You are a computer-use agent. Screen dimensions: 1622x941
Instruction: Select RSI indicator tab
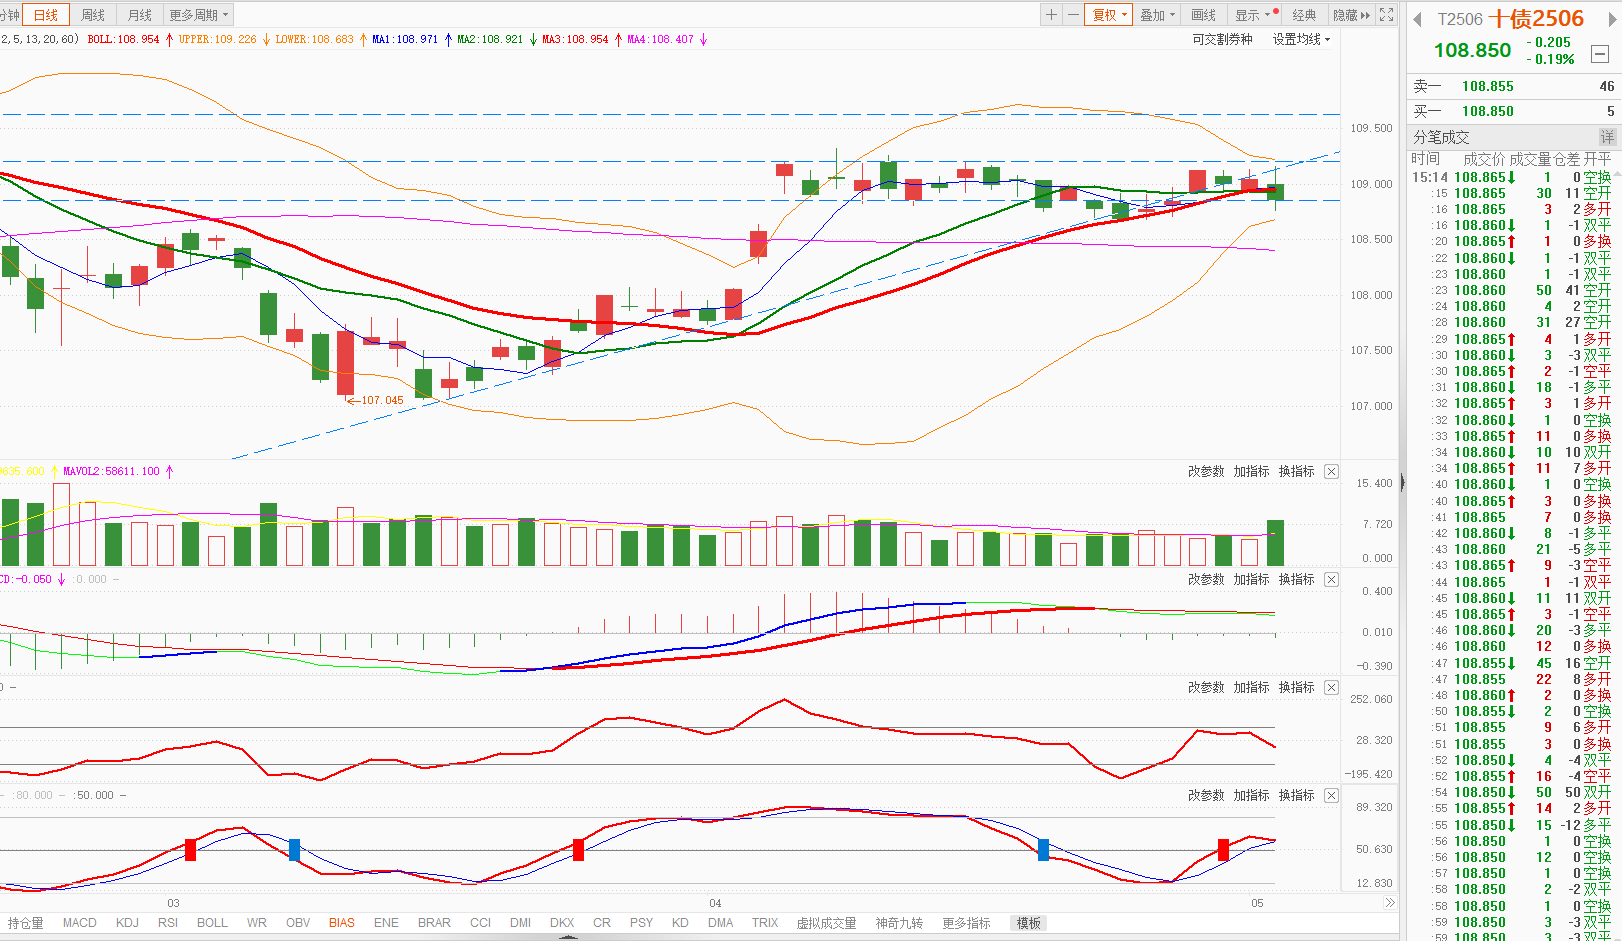pos(168,923)
